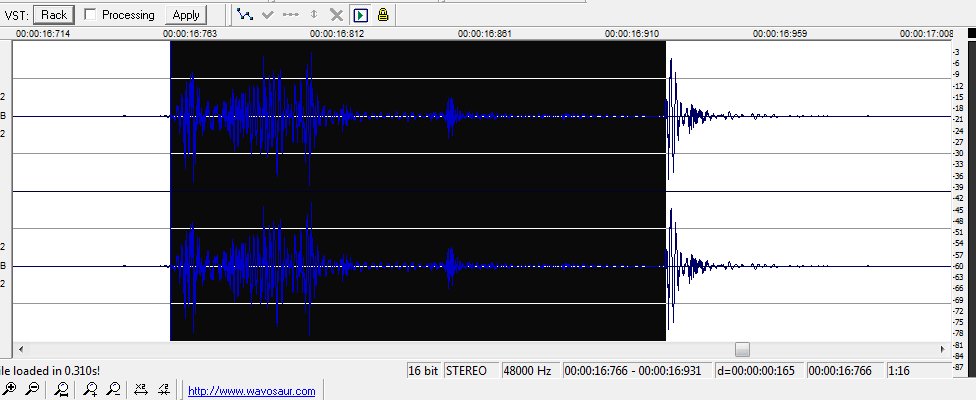This screenshot has width=976, height=400.
Task: Click the 00:00:16:812 ruler time mark
Action: 337,34
